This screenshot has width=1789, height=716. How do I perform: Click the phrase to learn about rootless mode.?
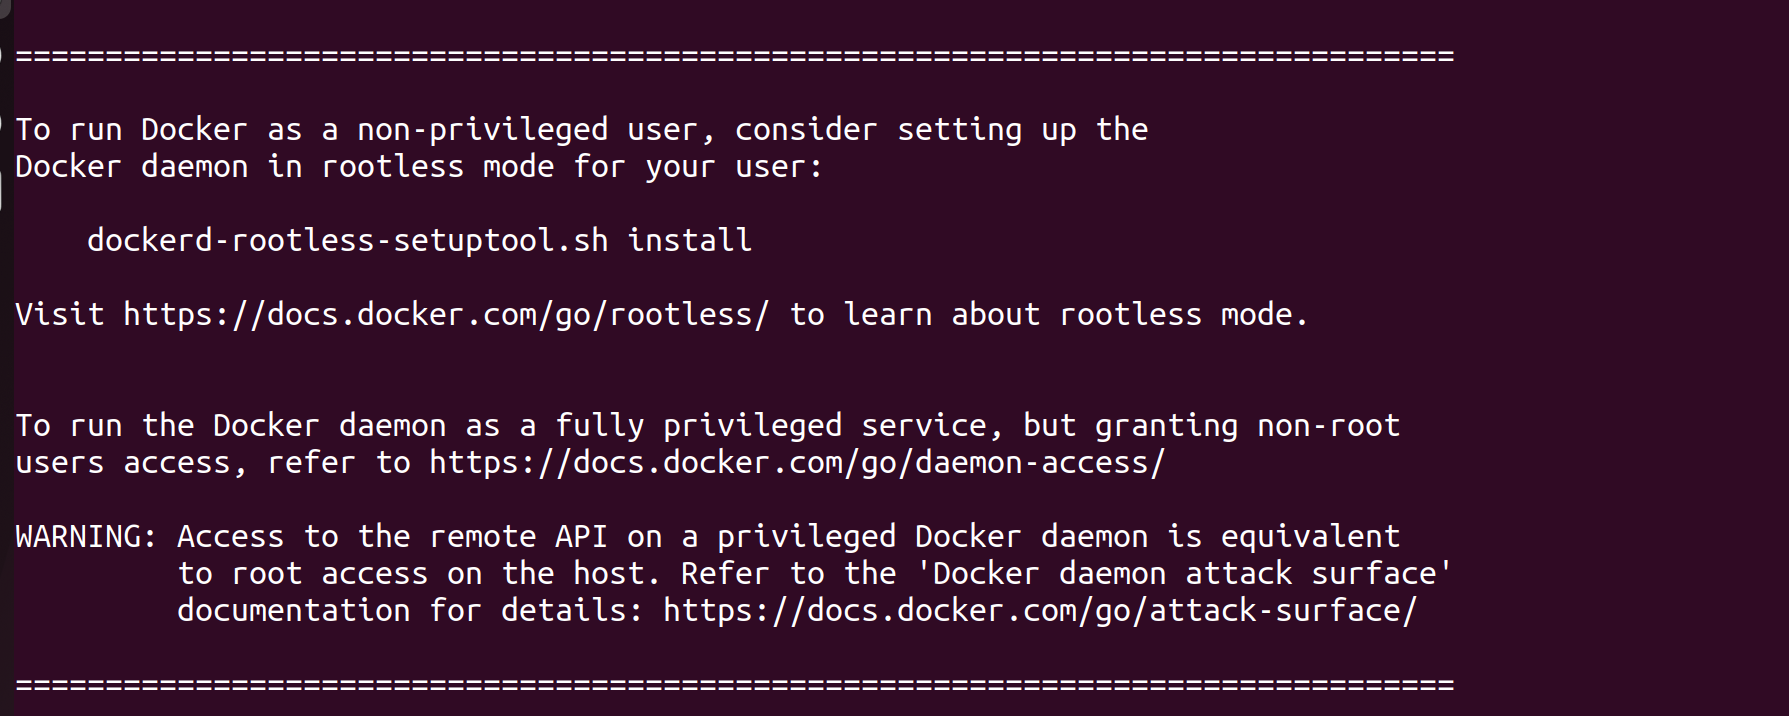(1049, 315)
